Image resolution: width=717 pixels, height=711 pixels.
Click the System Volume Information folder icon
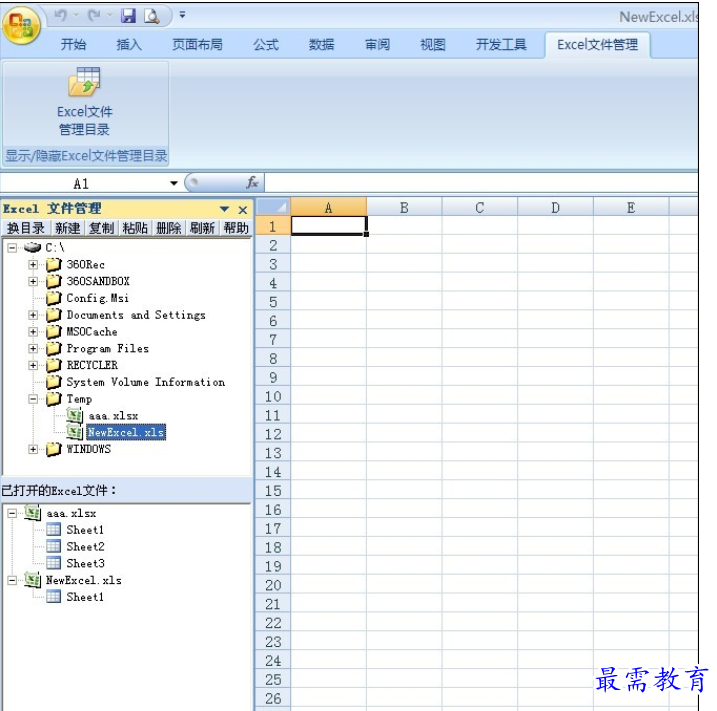click(x=54, y=381)
